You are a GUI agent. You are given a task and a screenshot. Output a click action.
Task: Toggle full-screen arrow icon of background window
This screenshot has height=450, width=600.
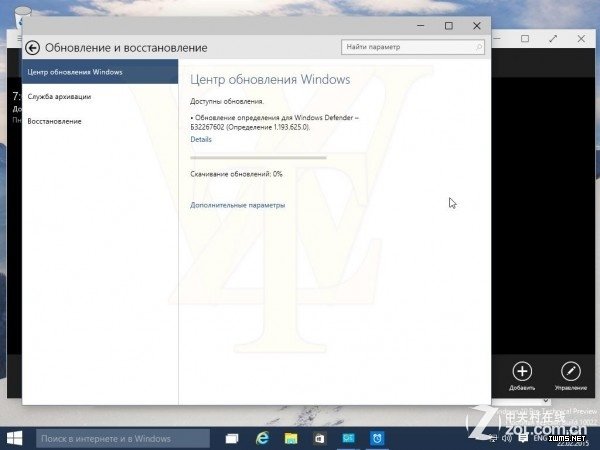pos(553,39)
